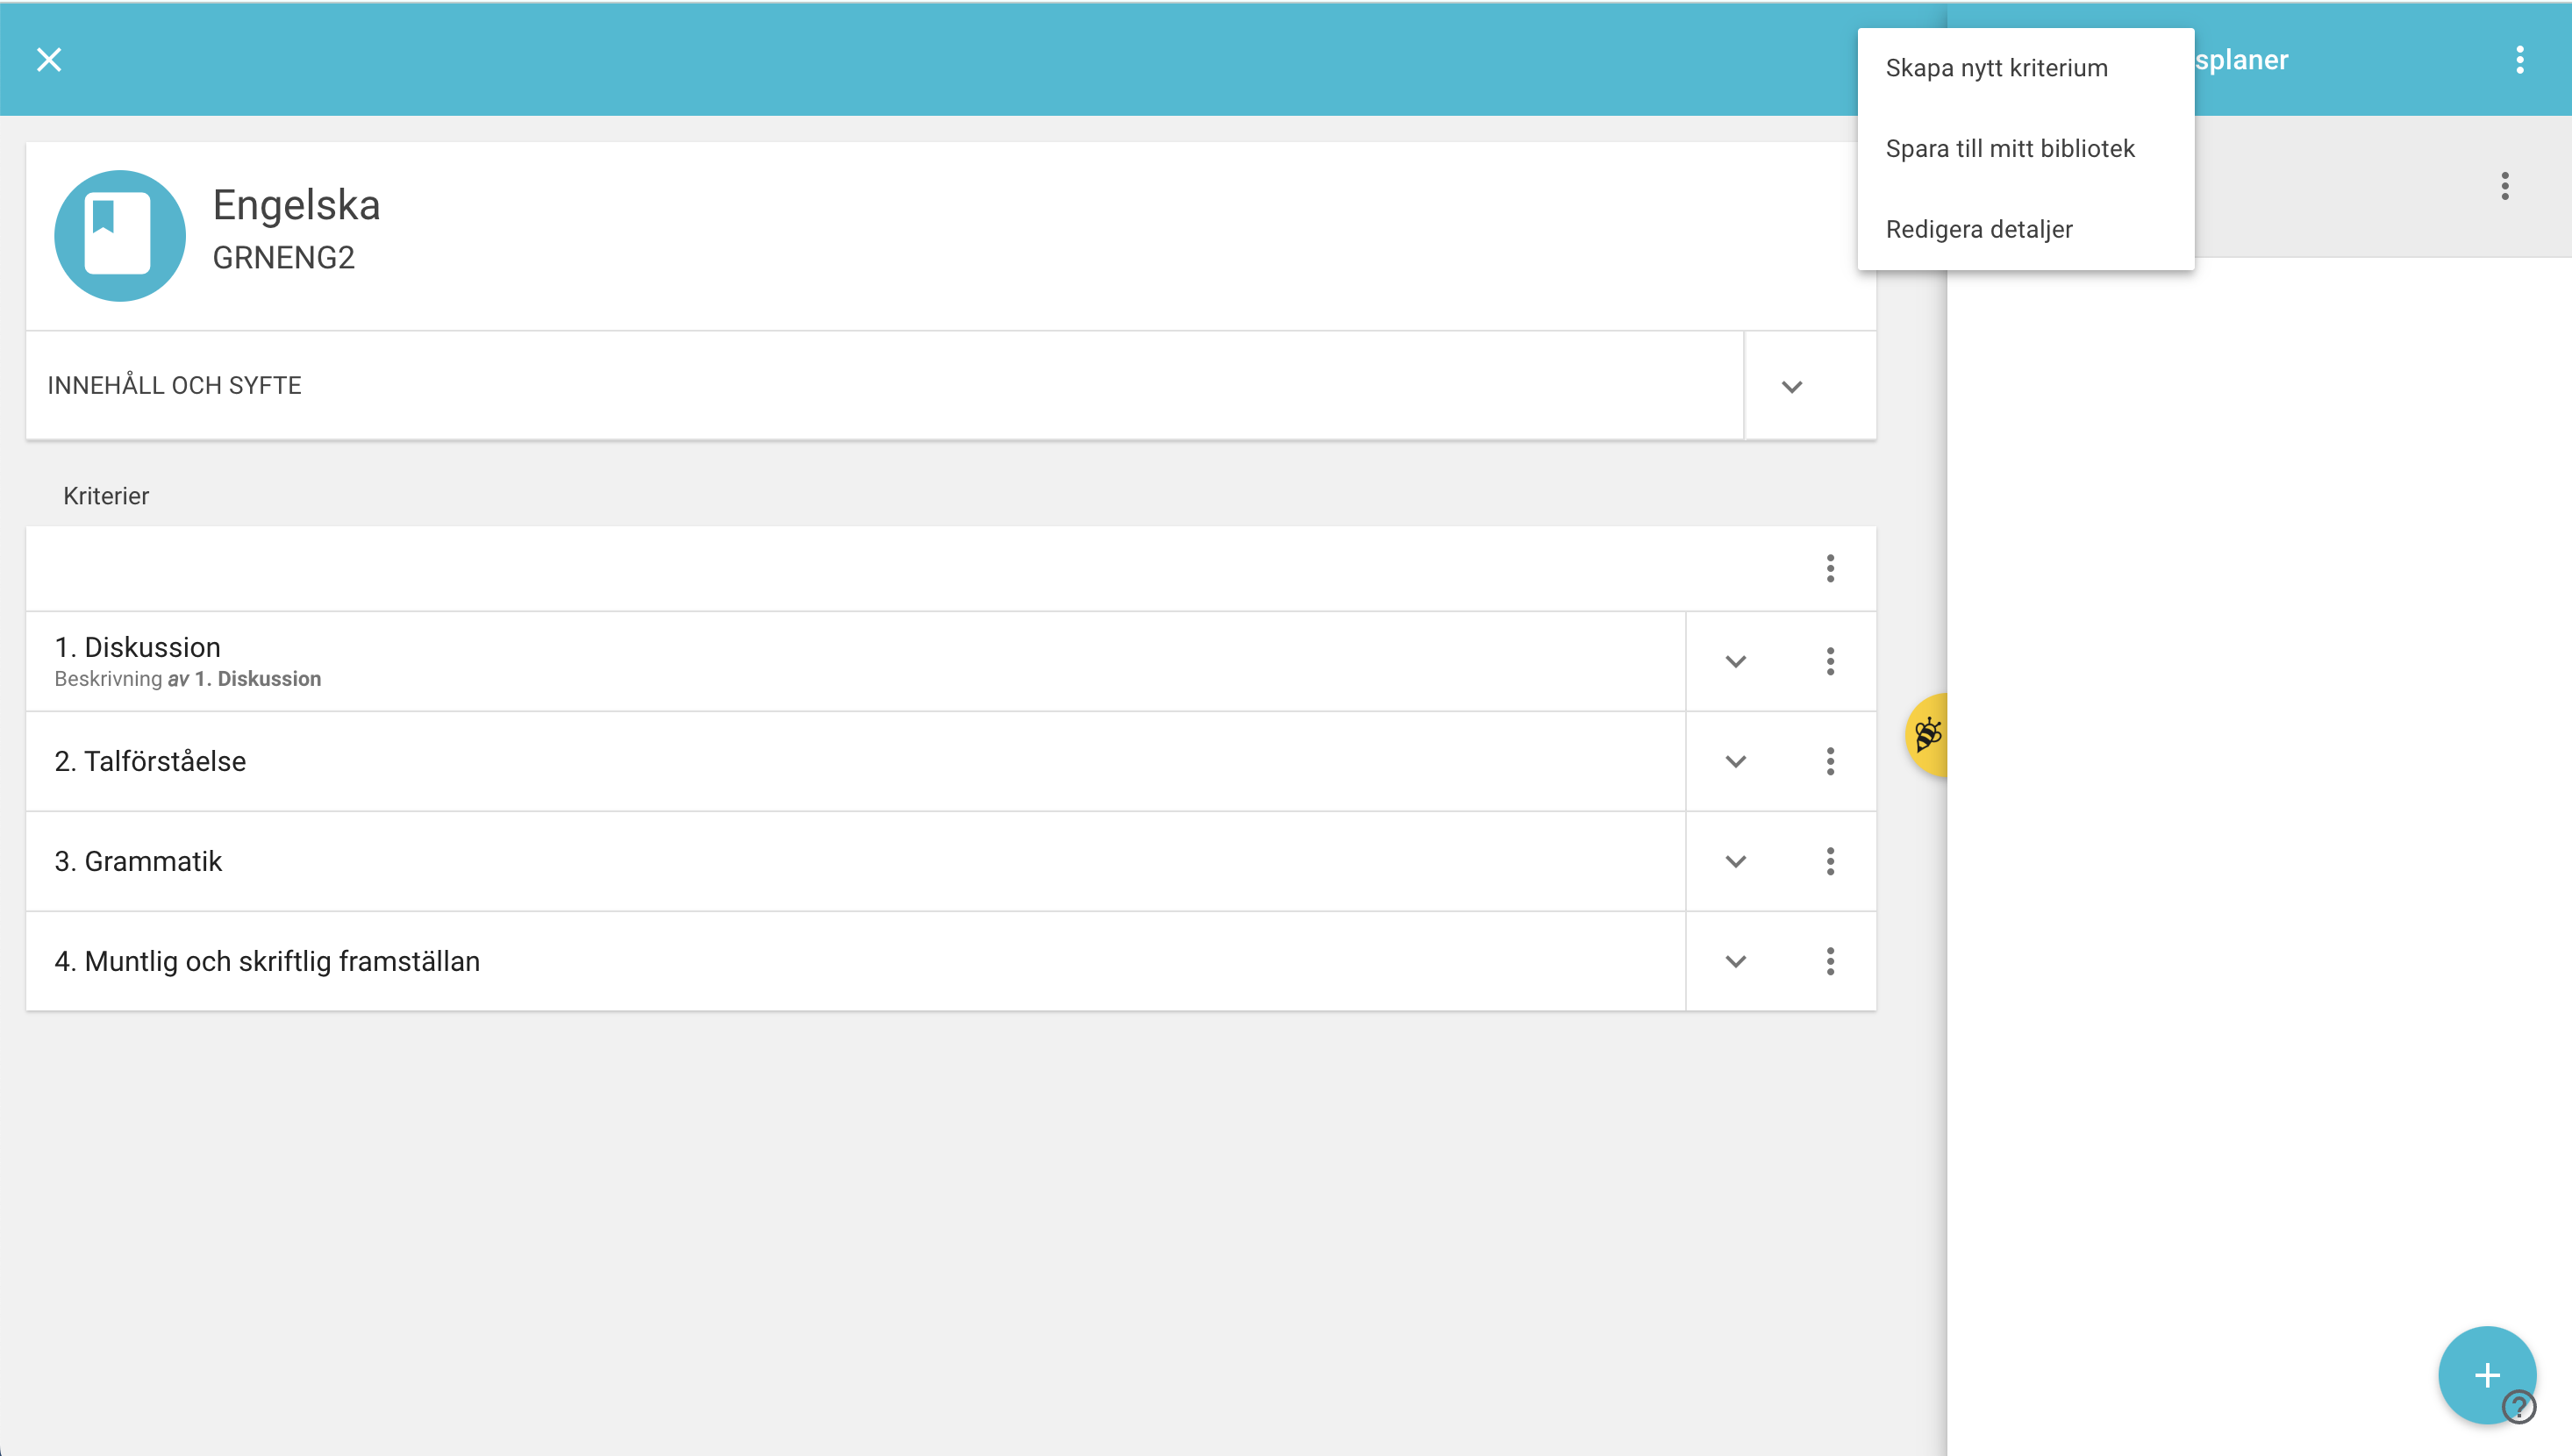The height and width of the screenshot is (1456, 2572).
Task: Open the more options menu for 1. Diskussion
Action: pyautogui.click(x=1830, y=661)
